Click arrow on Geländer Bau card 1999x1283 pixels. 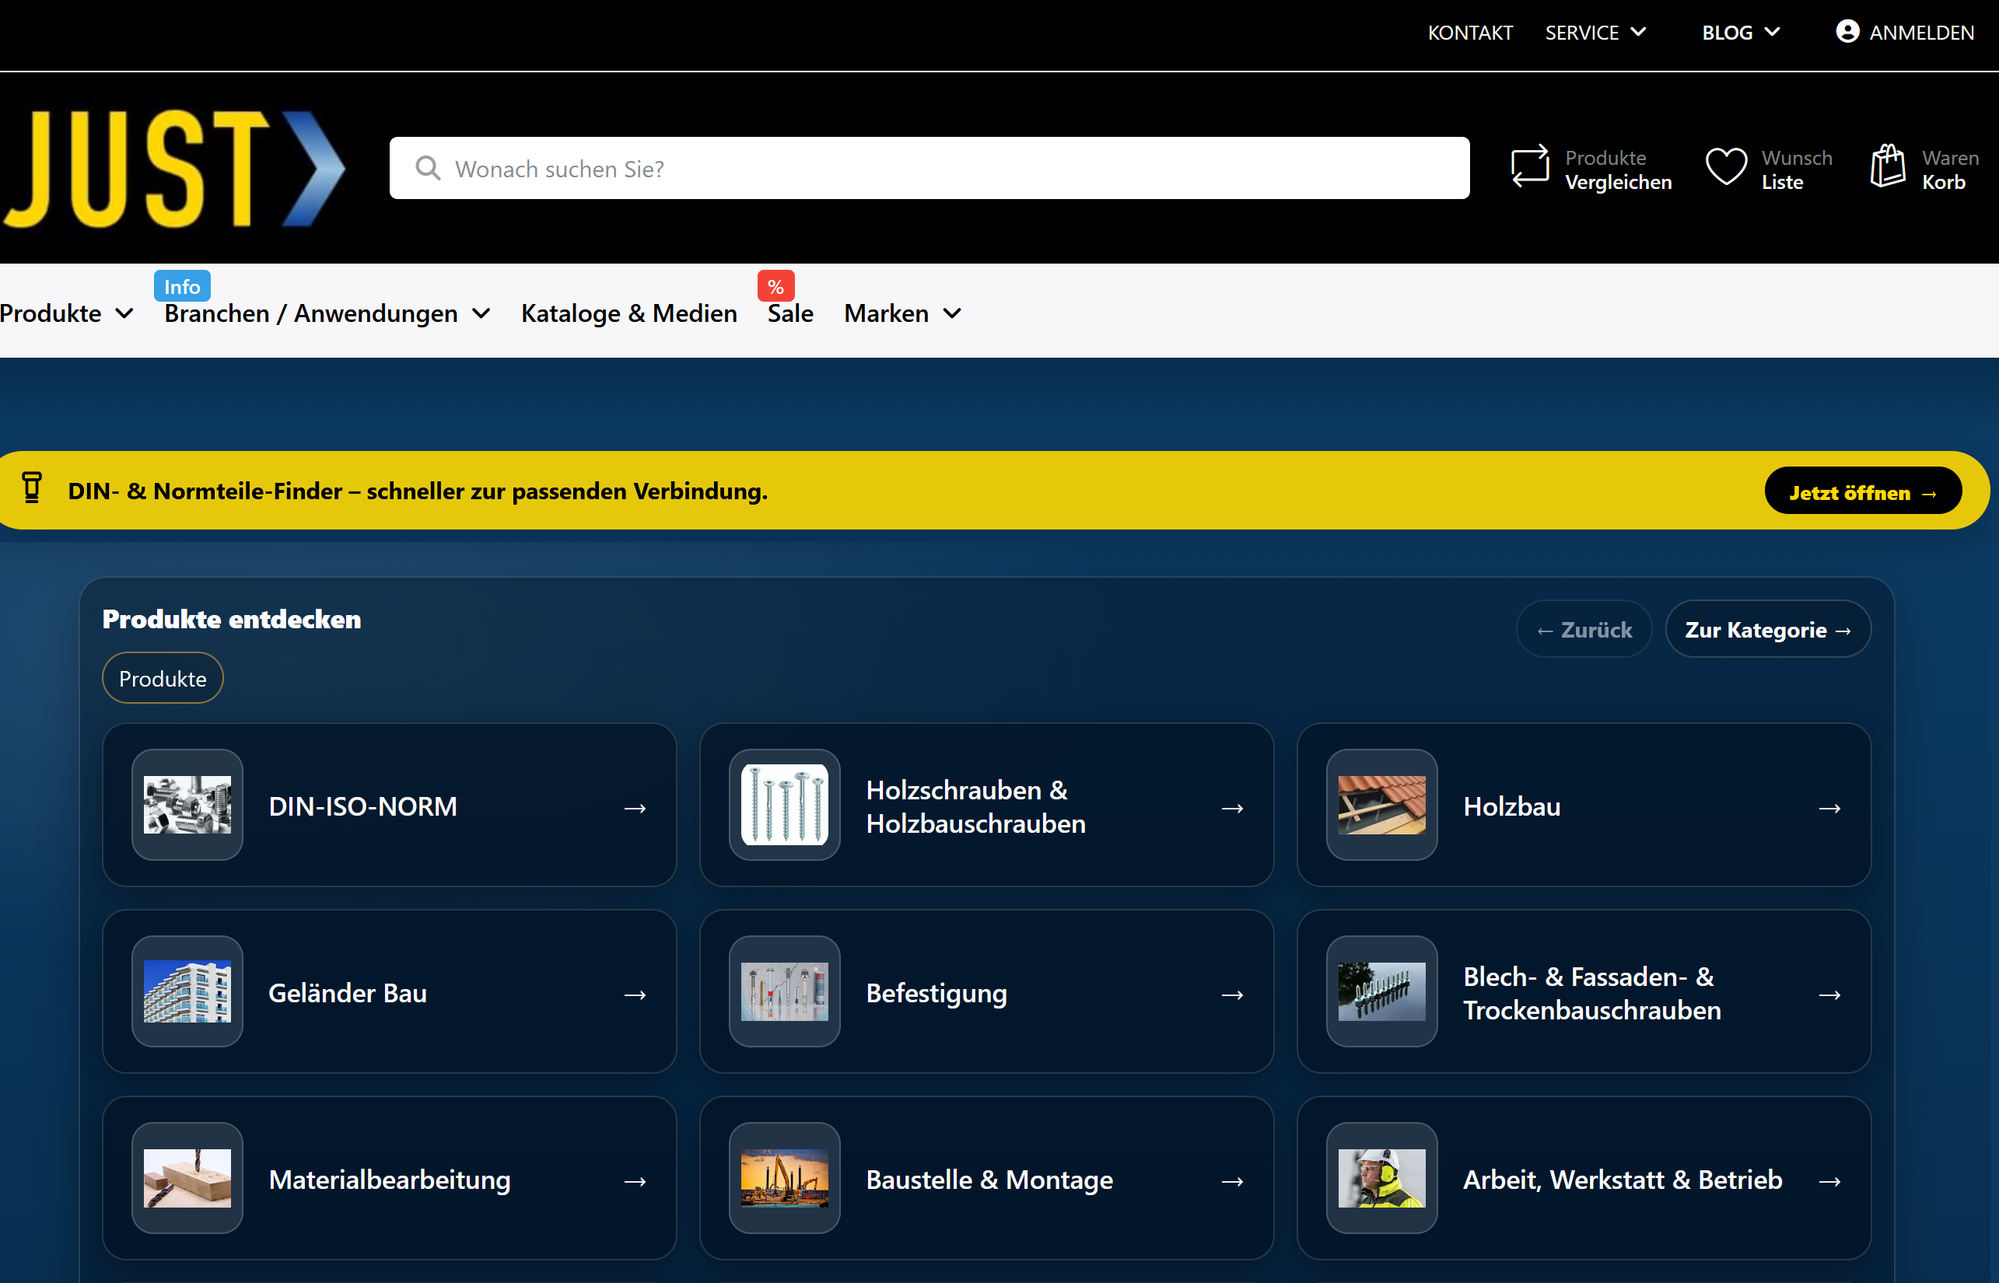click(635, 995)
